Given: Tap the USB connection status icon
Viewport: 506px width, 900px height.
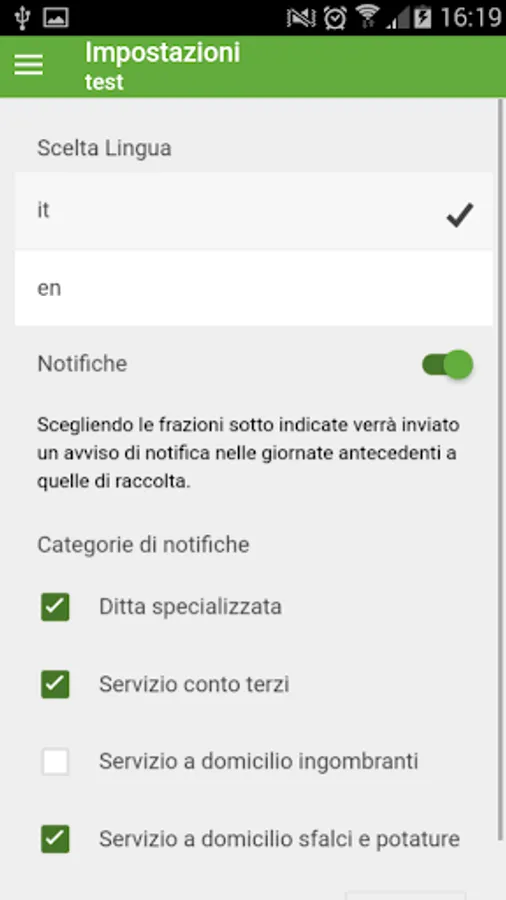Looking at the screenshot, I should click(22, 17).
